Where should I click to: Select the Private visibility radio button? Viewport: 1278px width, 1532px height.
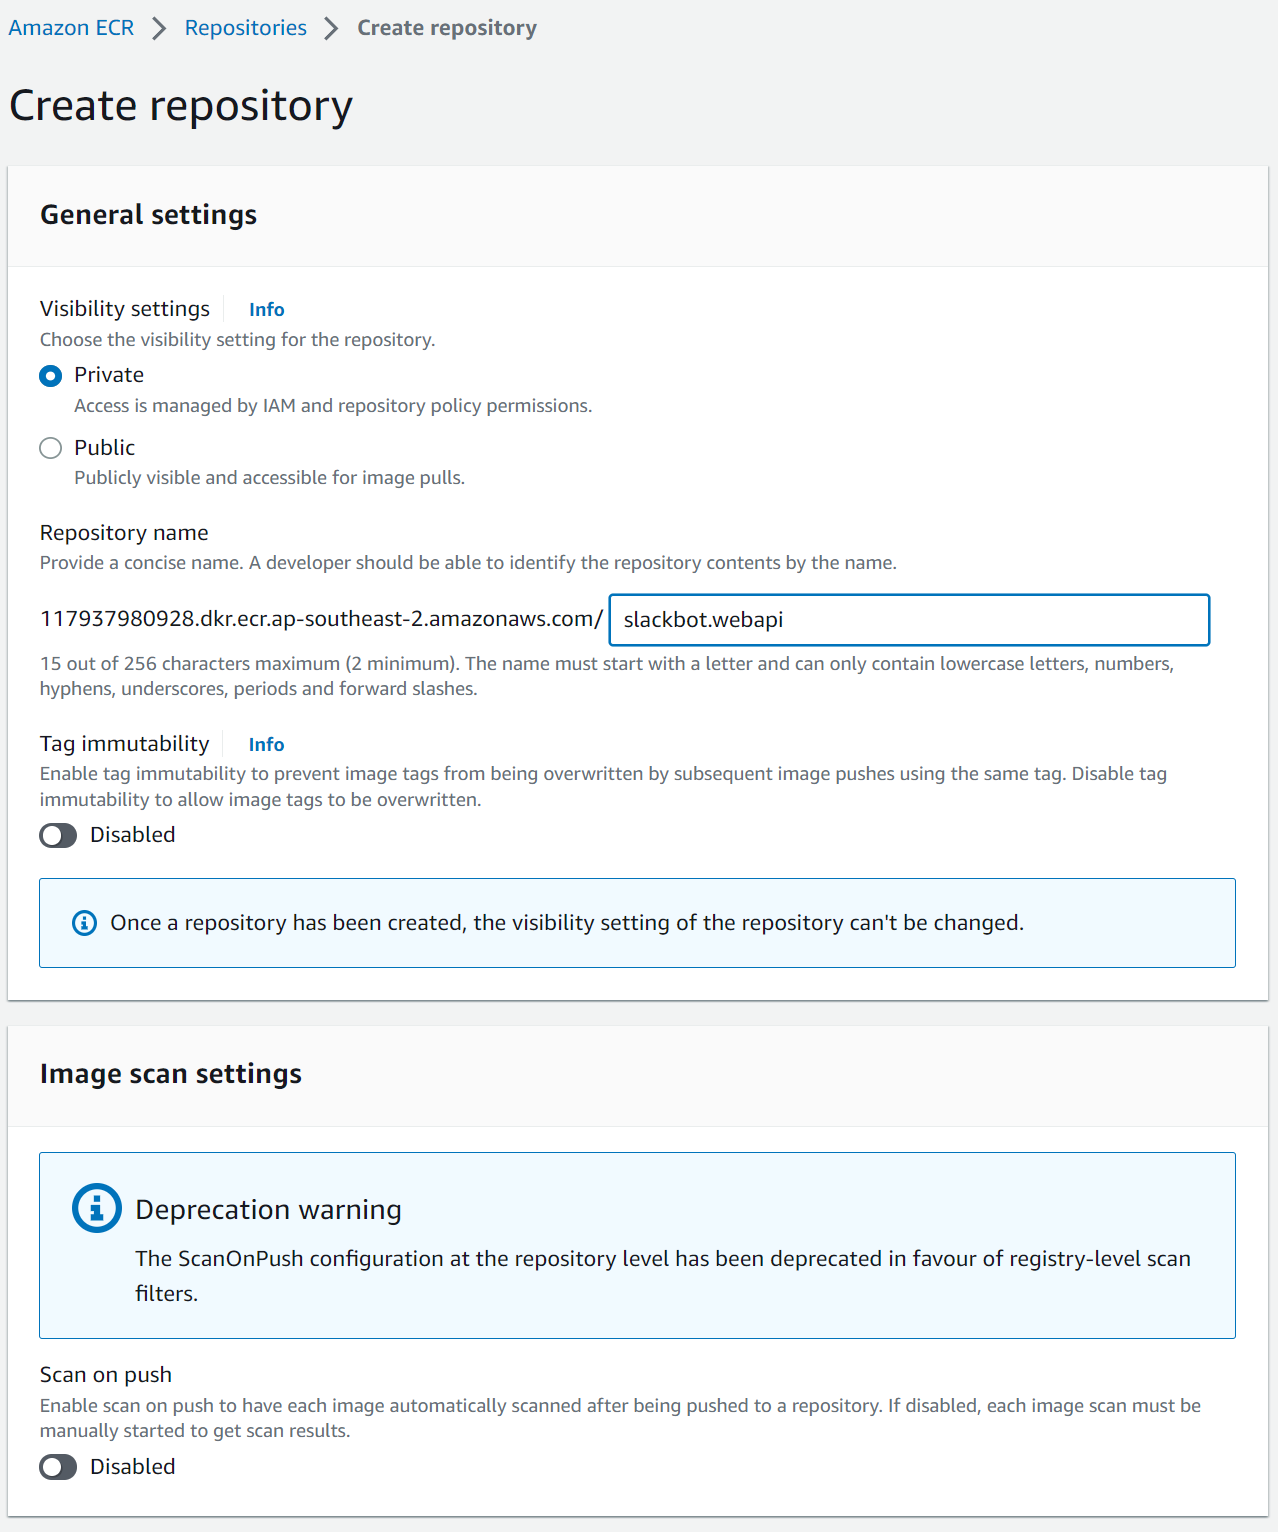pos(50,376)
